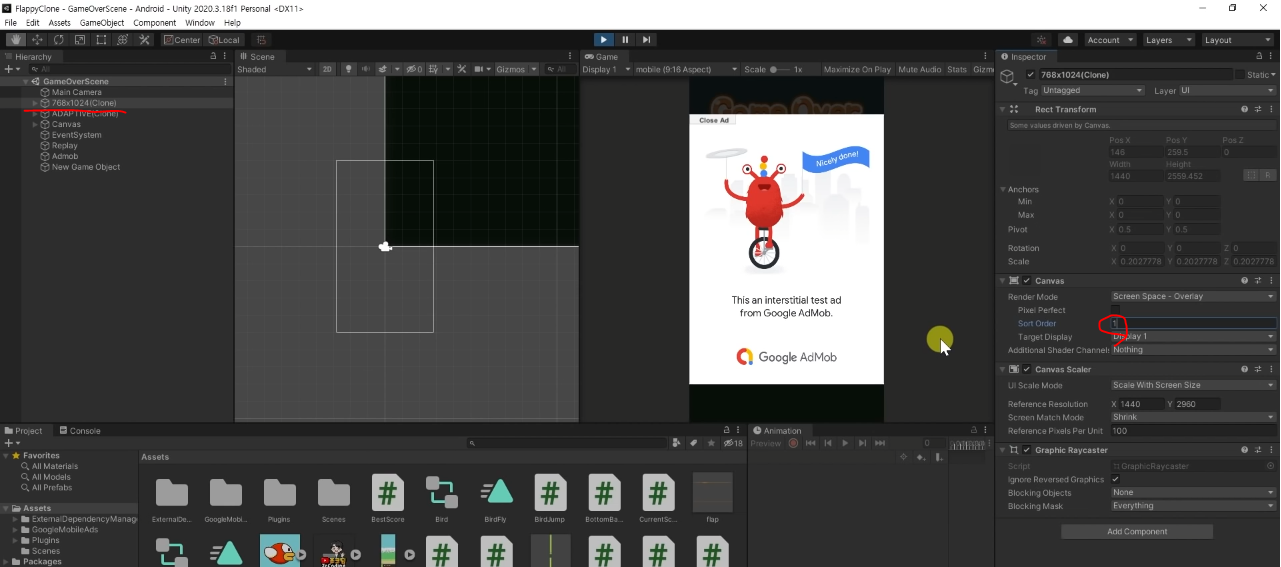Toggle Mute Audio in Game view
This screenshot has height=567, width=1281.
tap(919, 69)
